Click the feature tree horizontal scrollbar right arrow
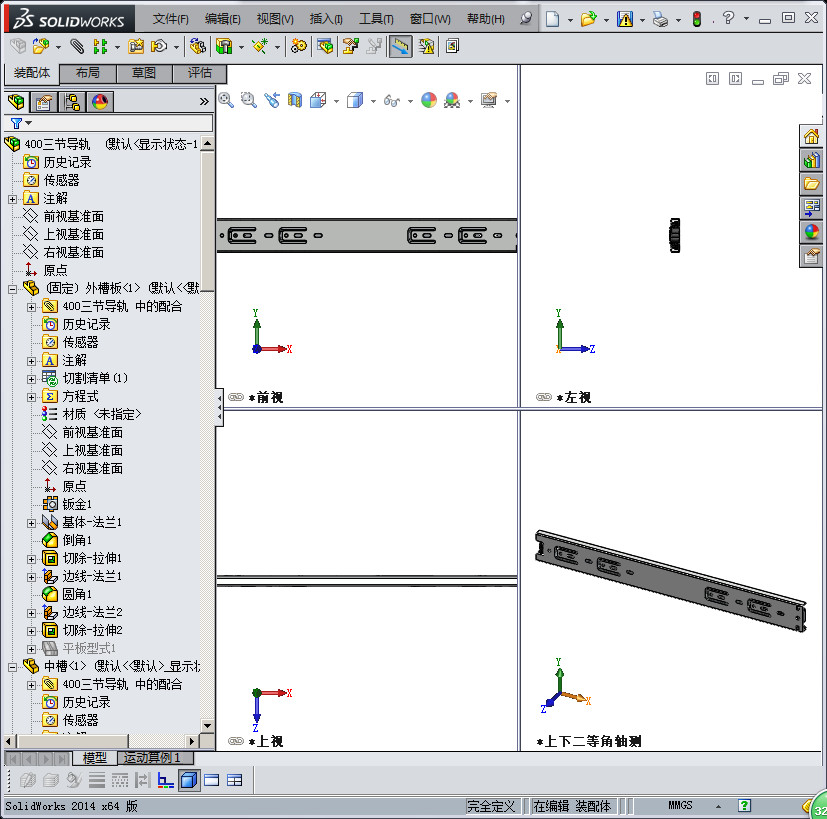 [192, 741]
